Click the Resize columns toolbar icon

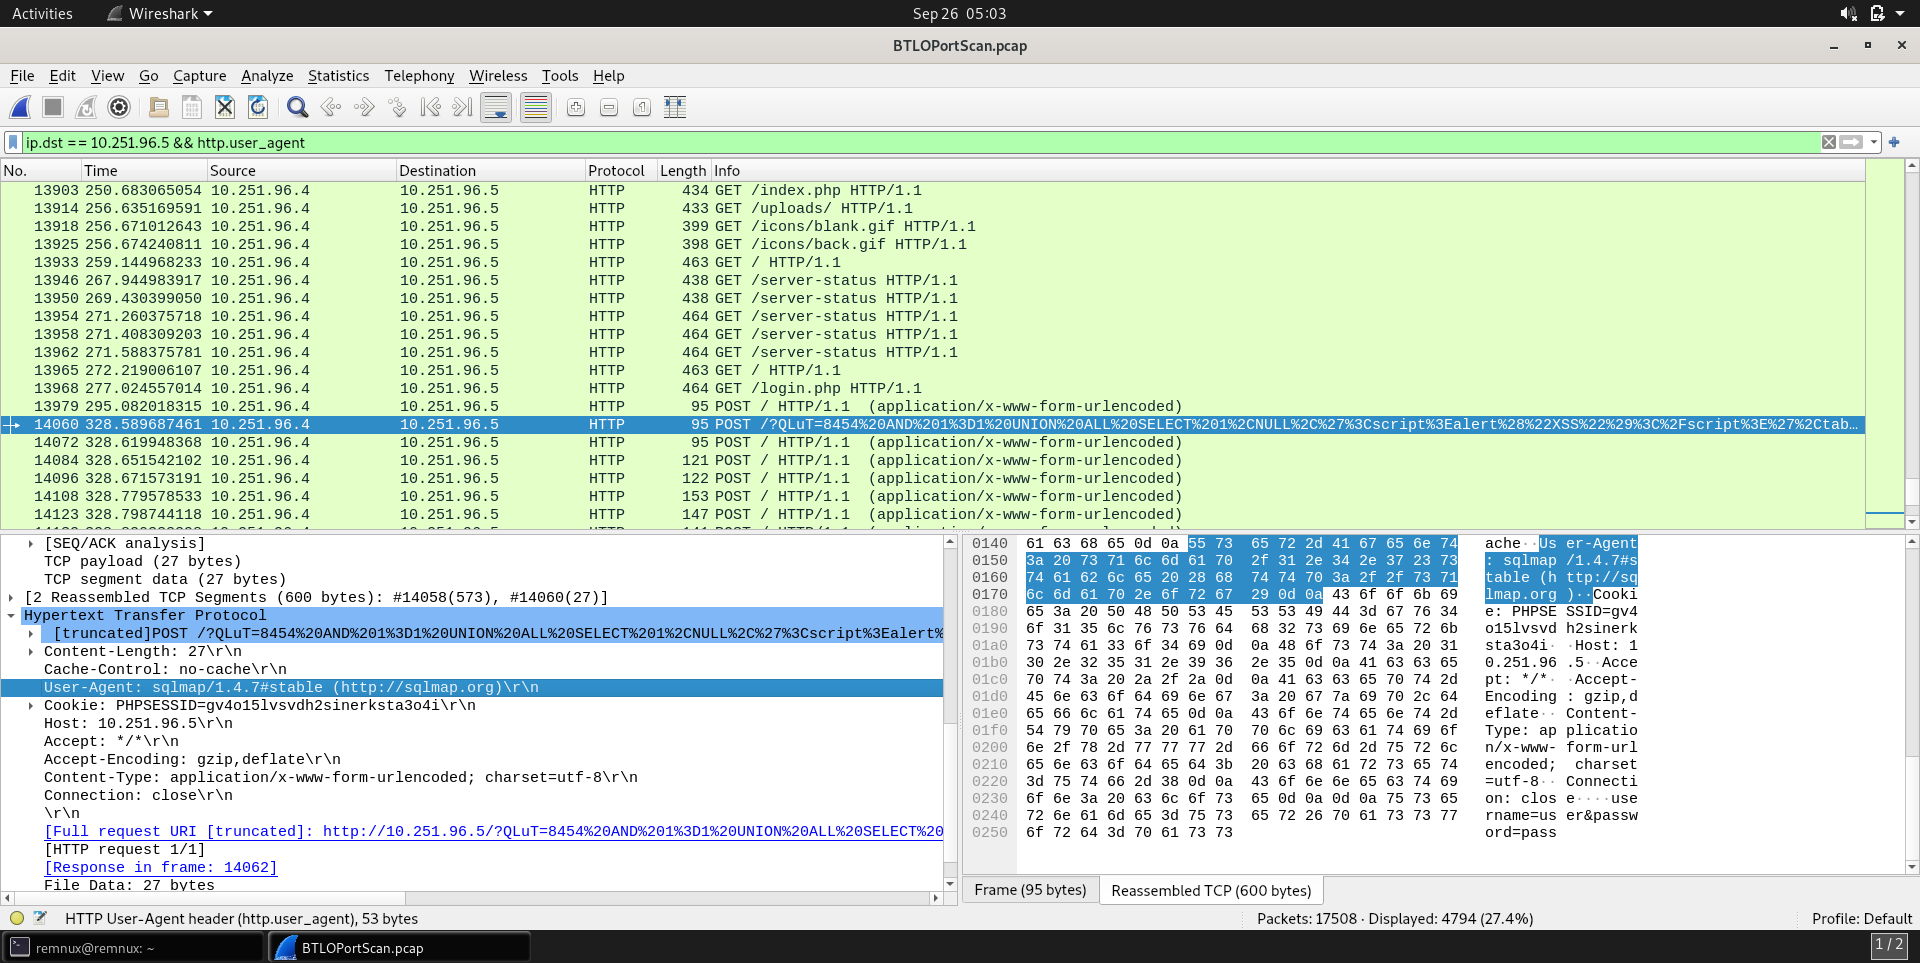click(675, 108)
